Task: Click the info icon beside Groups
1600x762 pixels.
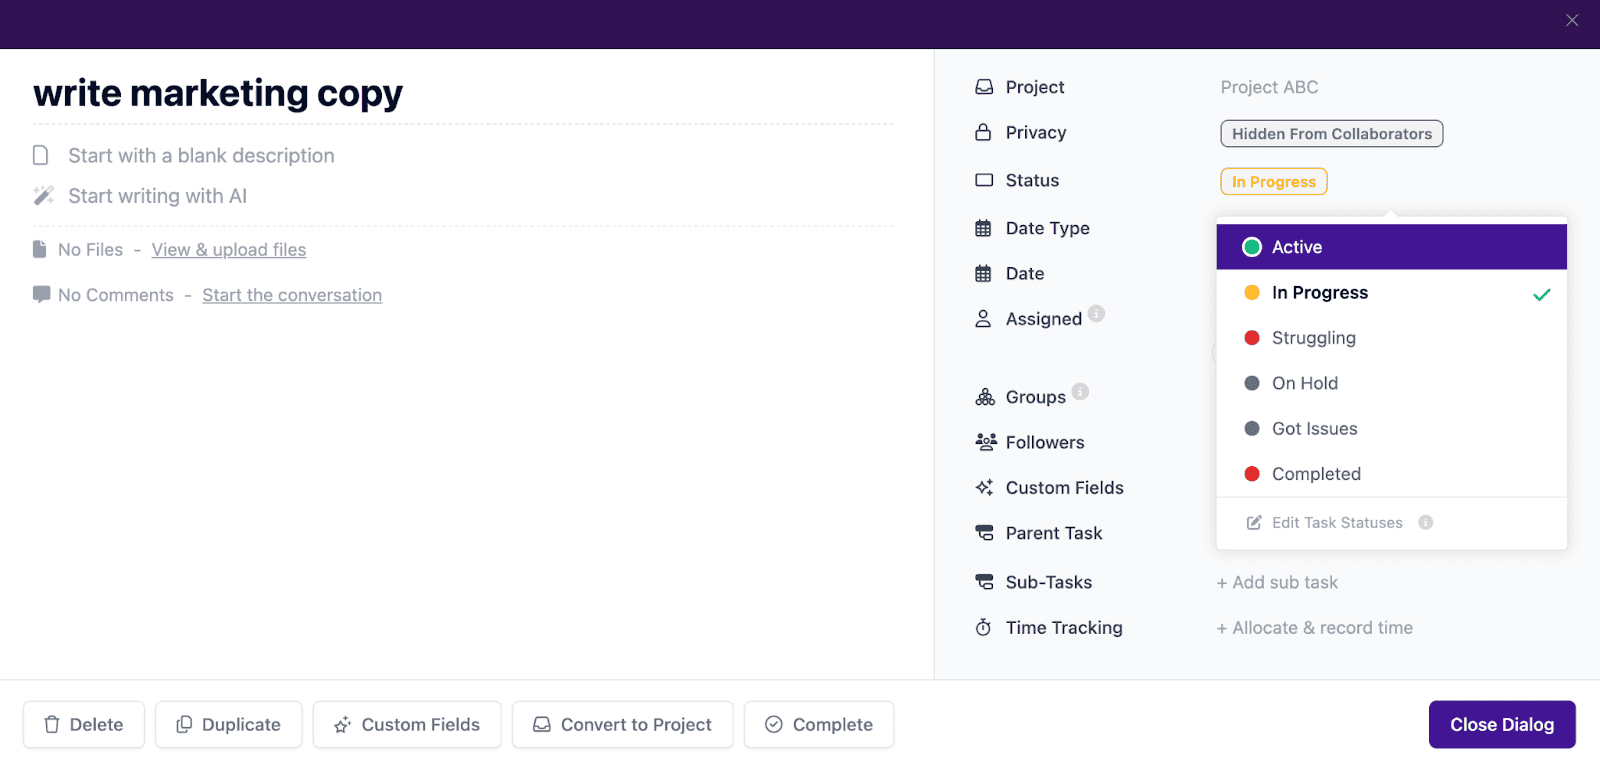Action: [x=1080, y=392]
